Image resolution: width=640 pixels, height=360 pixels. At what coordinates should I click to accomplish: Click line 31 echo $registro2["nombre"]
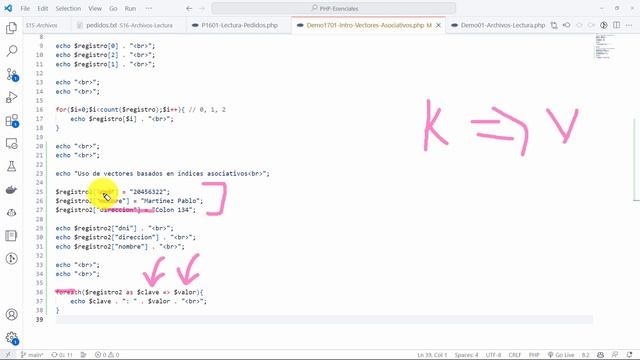click(x=120, y=247)
